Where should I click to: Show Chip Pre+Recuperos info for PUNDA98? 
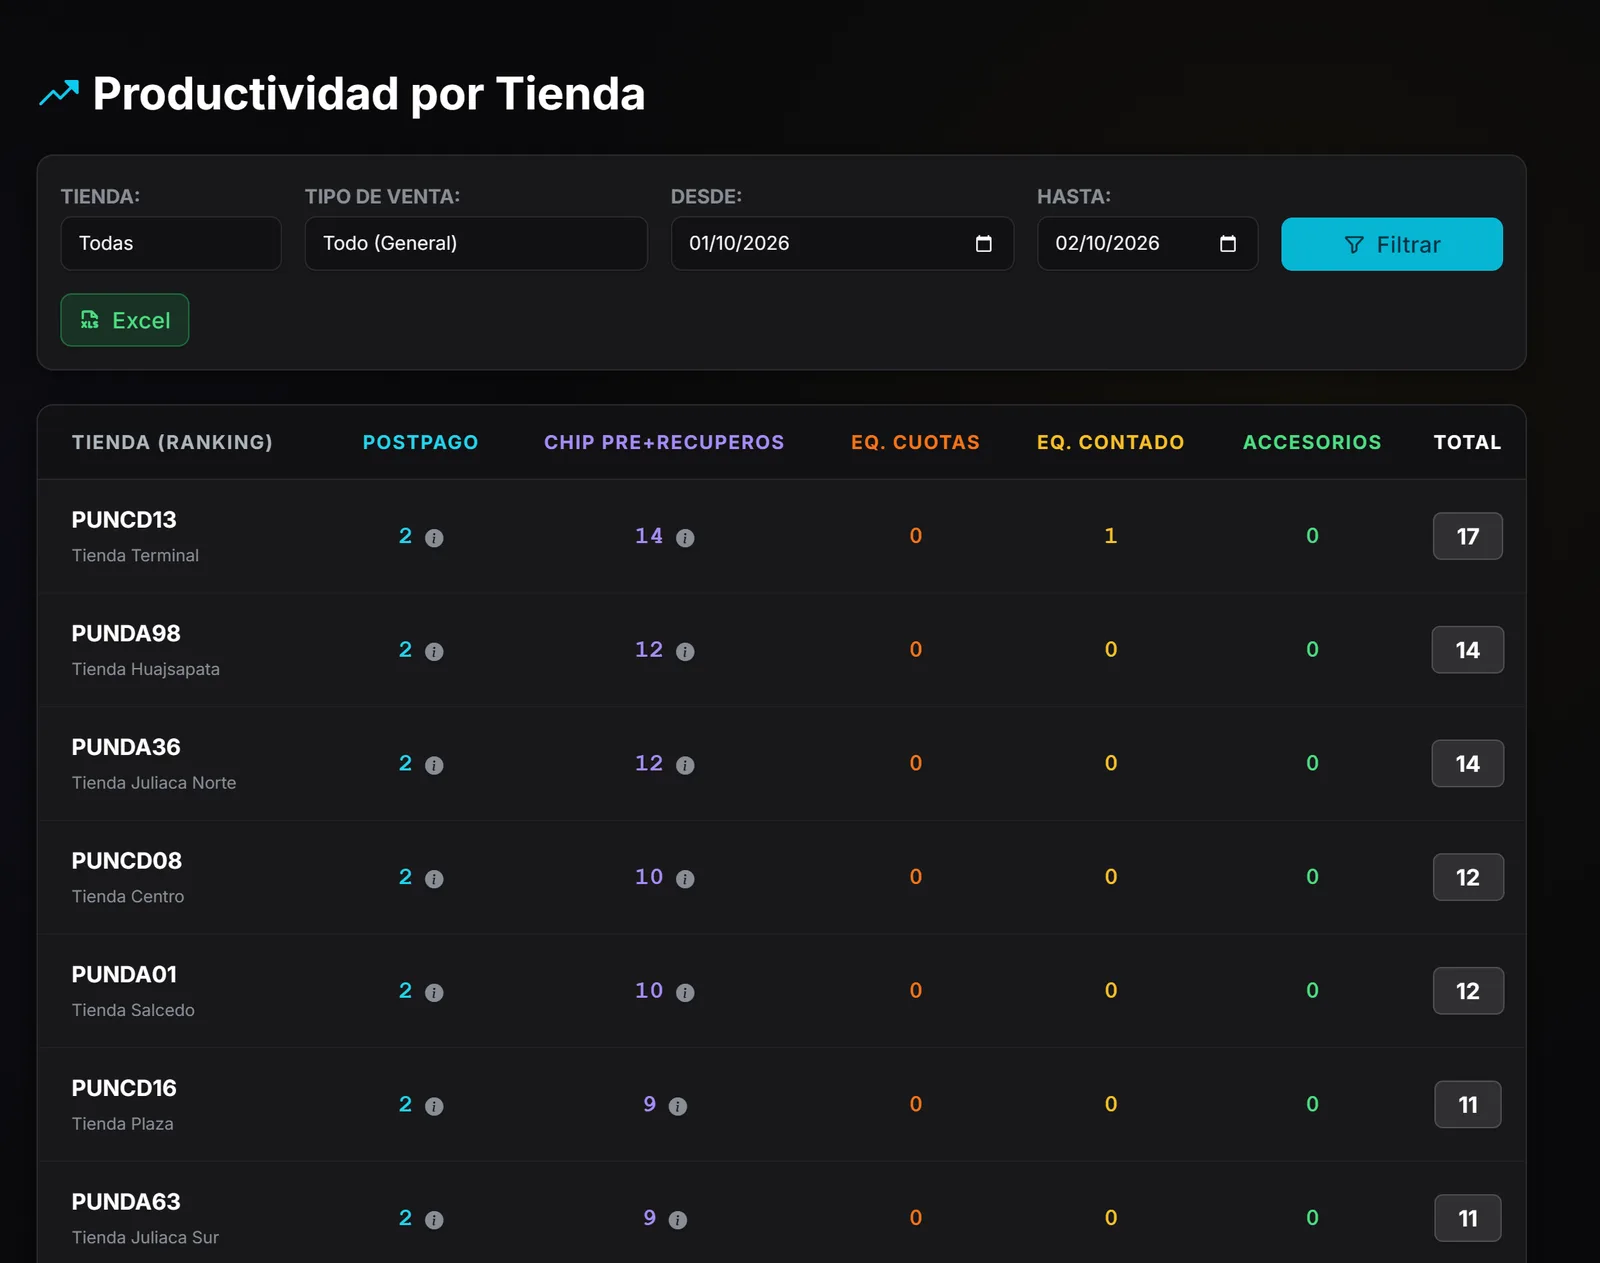pos(685,652)
